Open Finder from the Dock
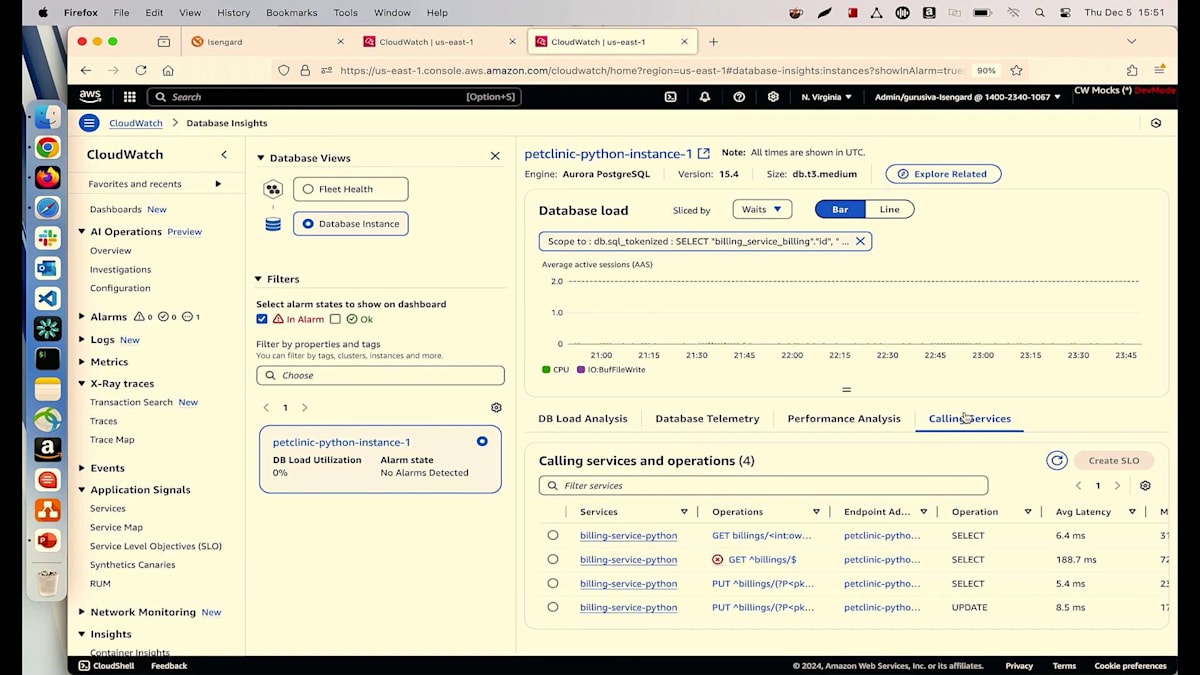Viewport: 1200px width, 675px height. pos(47,117)
